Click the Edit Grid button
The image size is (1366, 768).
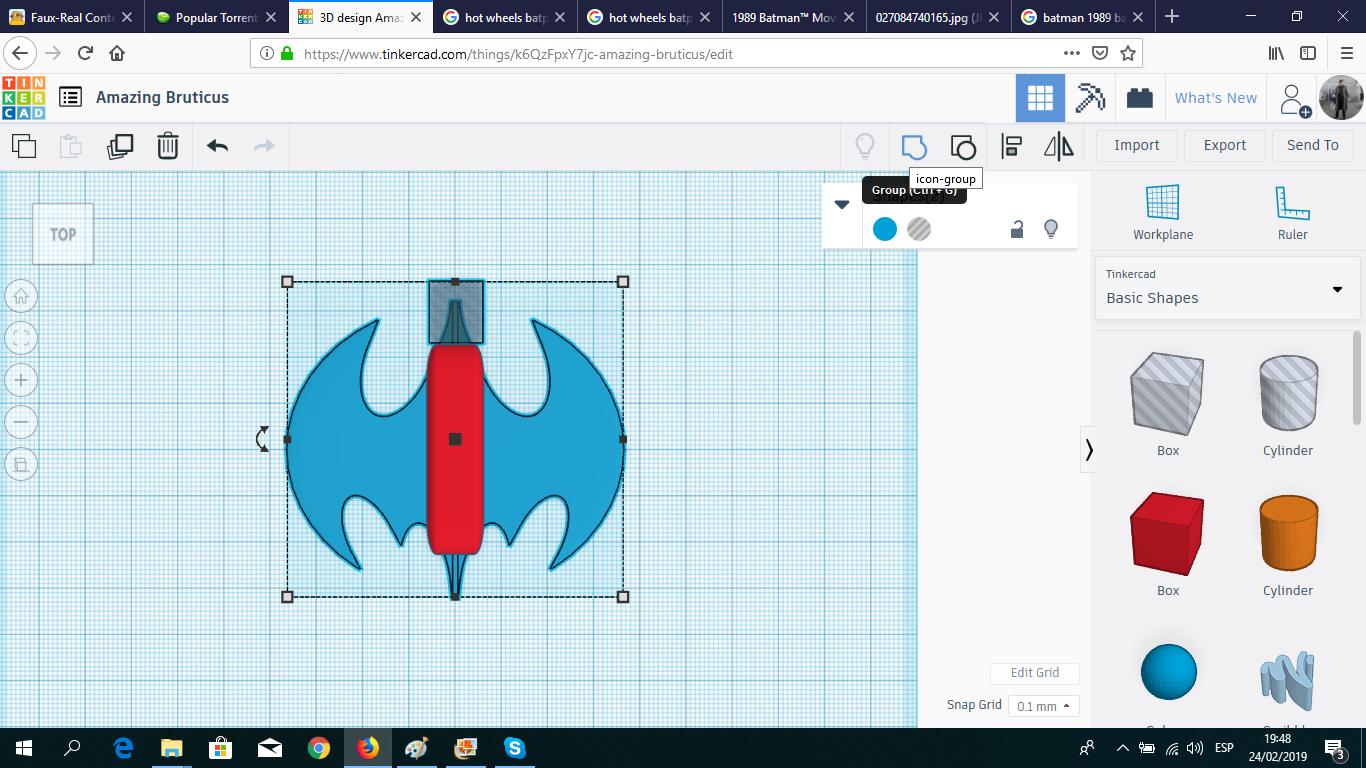pos(1034,673)
